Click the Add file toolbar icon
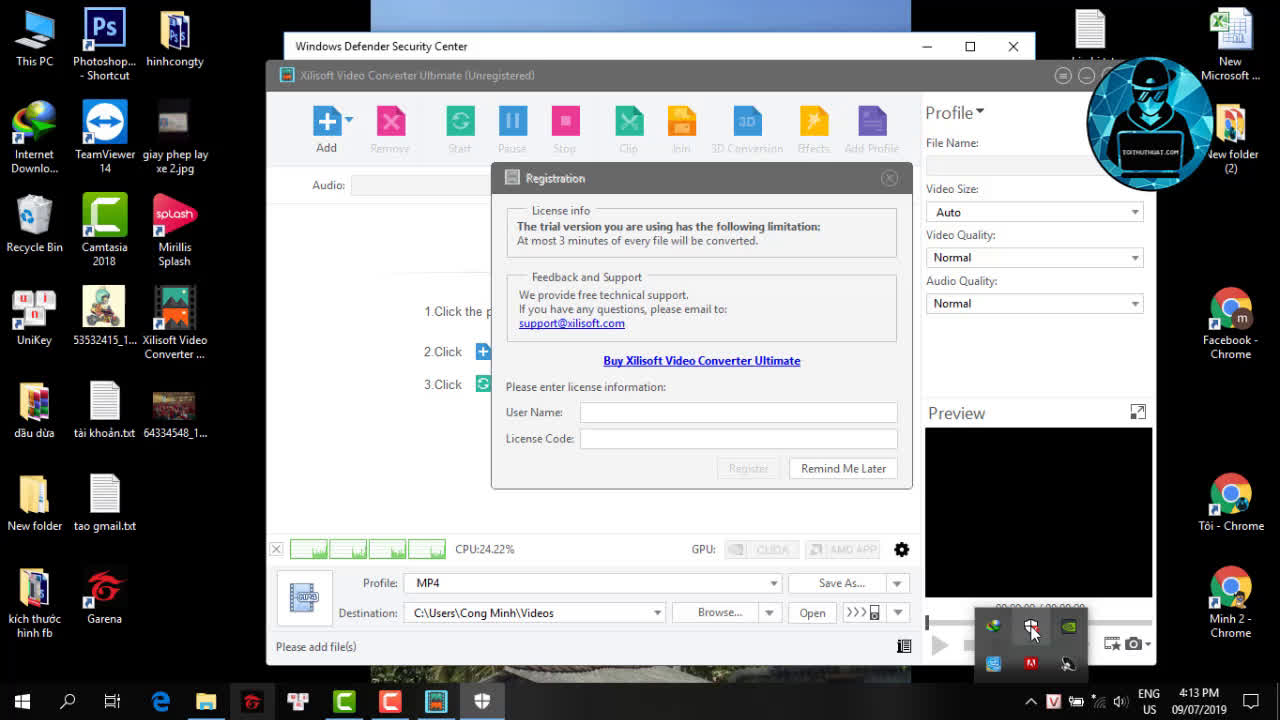The height and width of the screenshot is (720, 1280). point(327,121)
